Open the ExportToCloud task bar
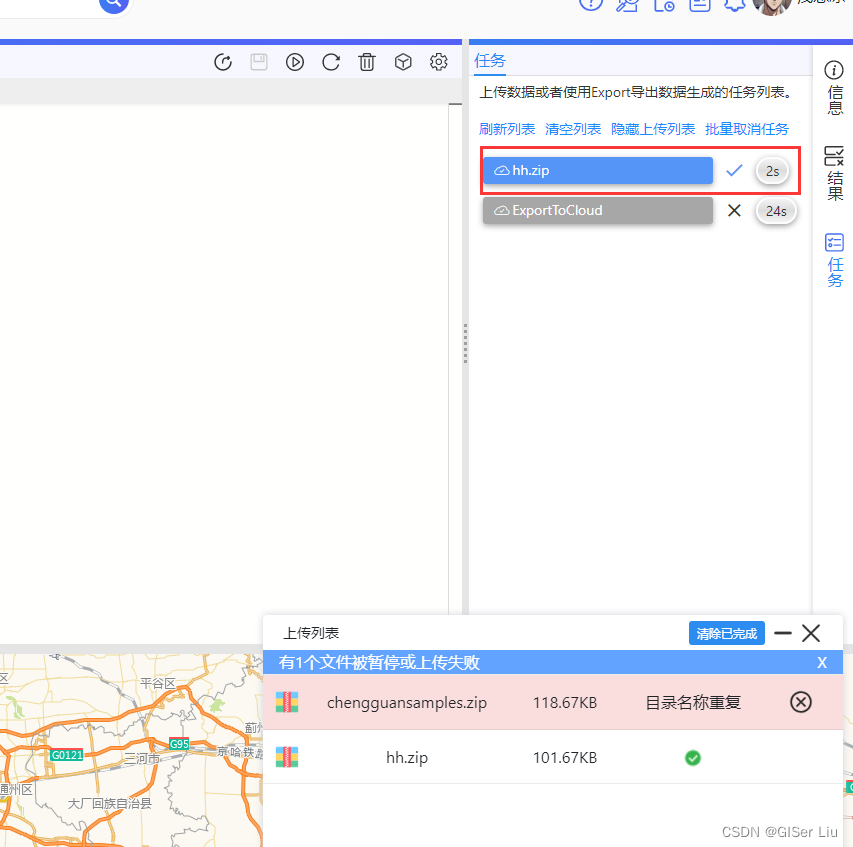Screen dimensions: 853x847 [598, 211]
